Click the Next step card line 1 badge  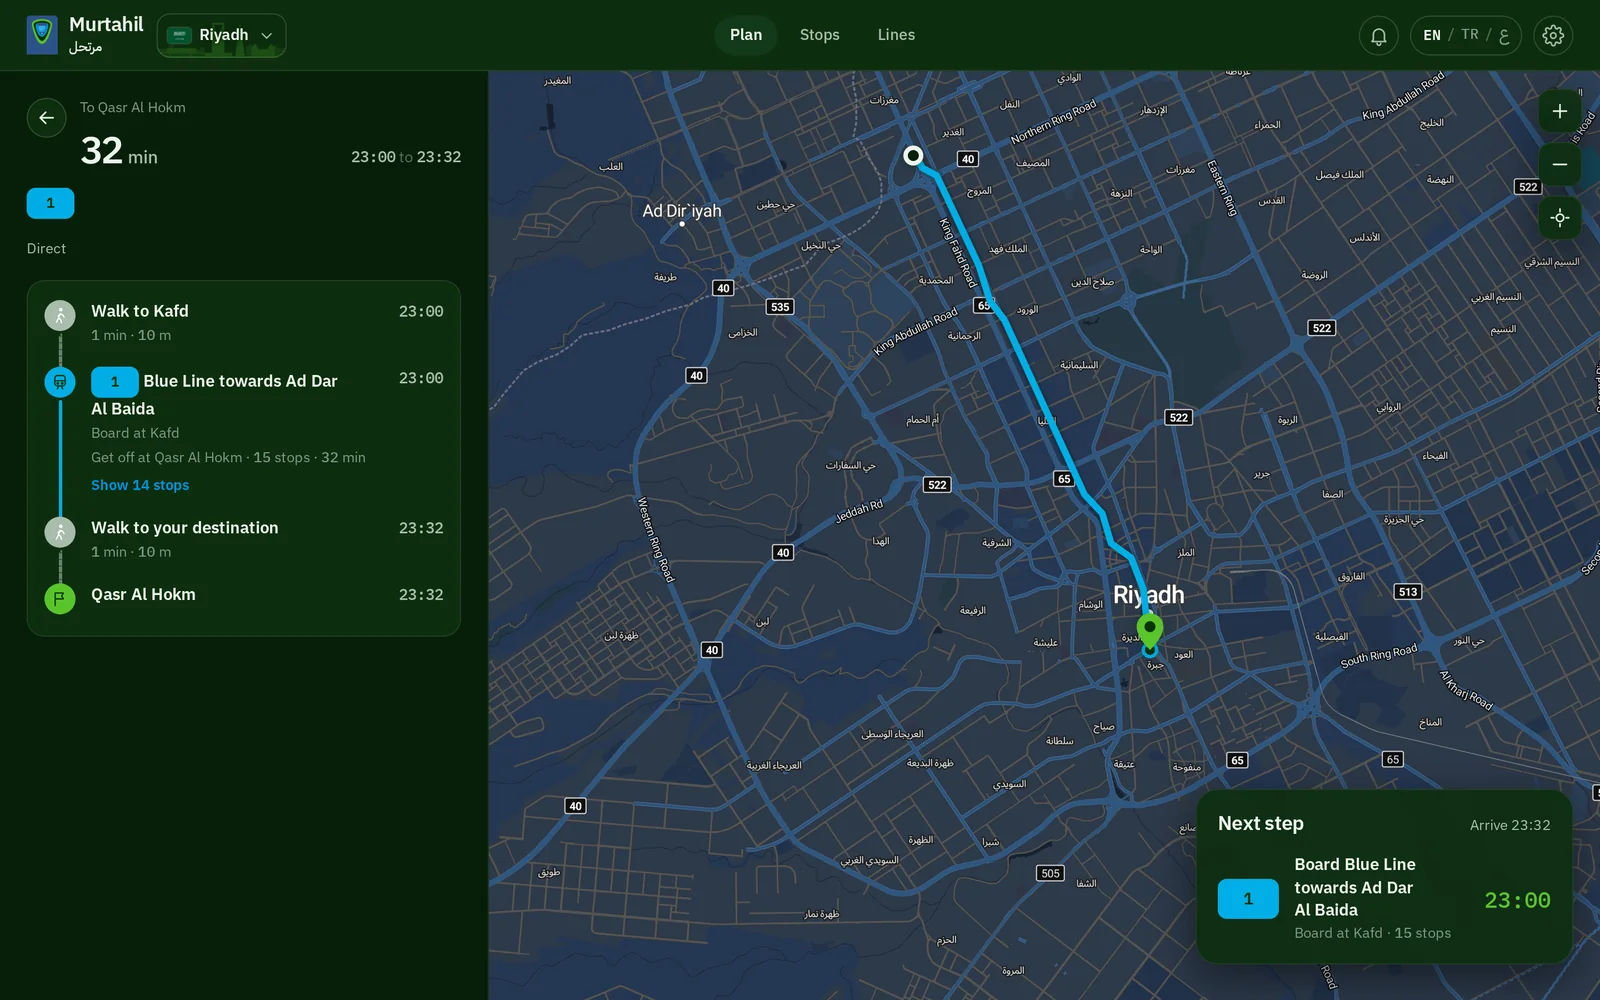pyautogui.click(x=1248, y=899)
